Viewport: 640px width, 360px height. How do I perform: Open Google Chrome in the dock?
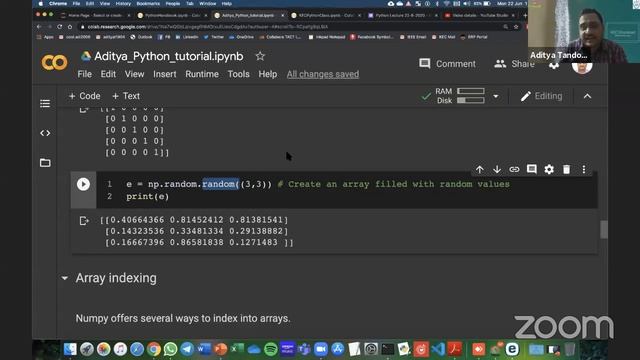click(153, 349)
